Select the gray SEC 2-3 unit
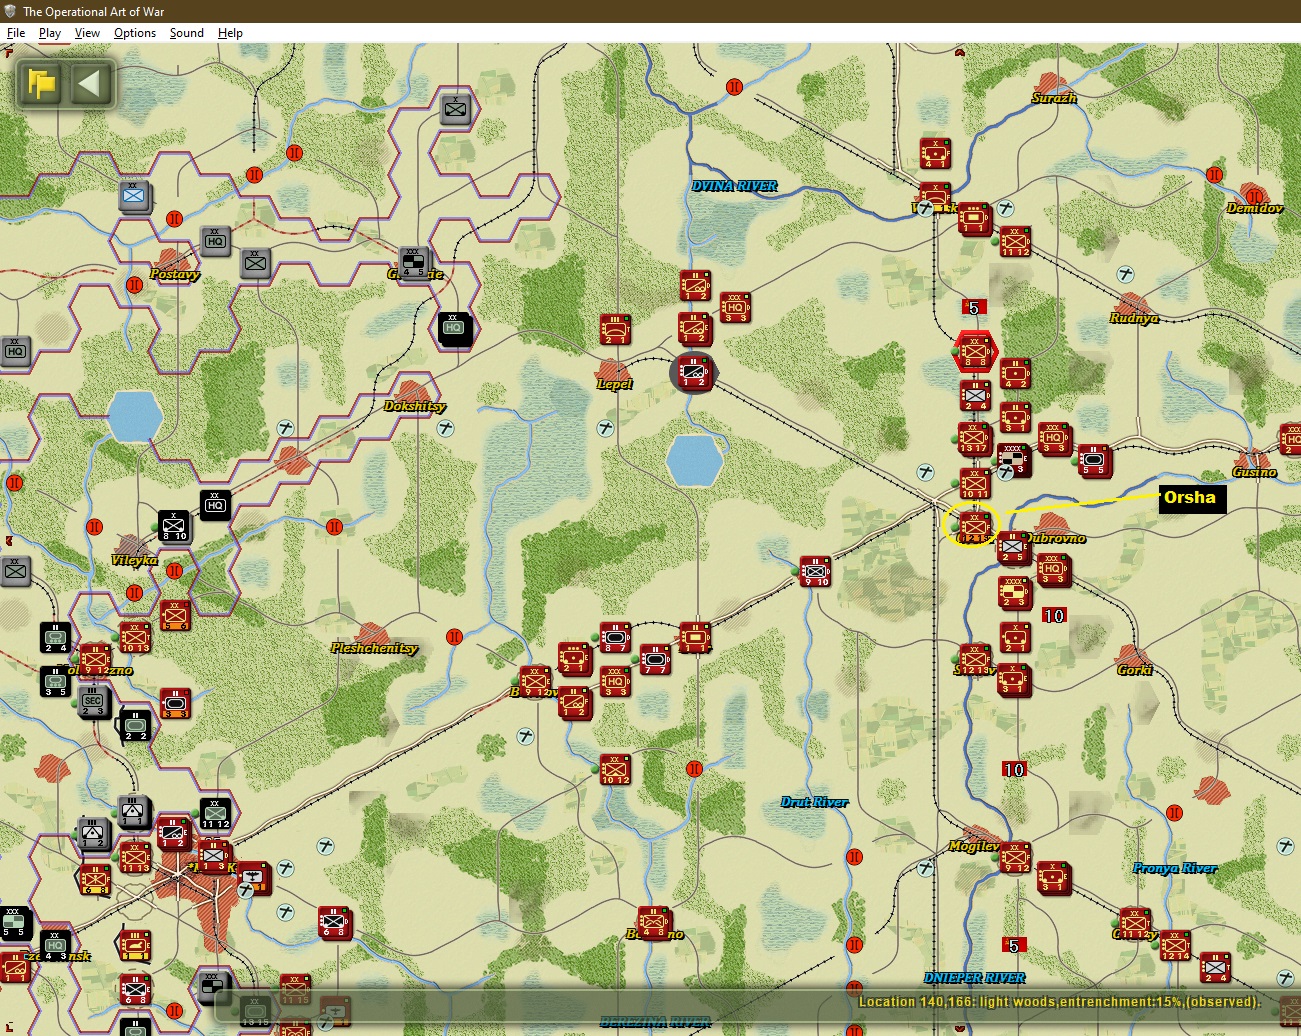The image size is (1301, 1036). click(93, 702)
